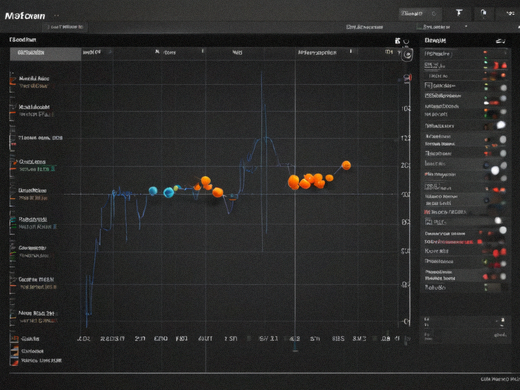The image size is (520, 390).
Task: Toggle the switch on the last-but-one panel row
Action: click(x=503, y=276)
